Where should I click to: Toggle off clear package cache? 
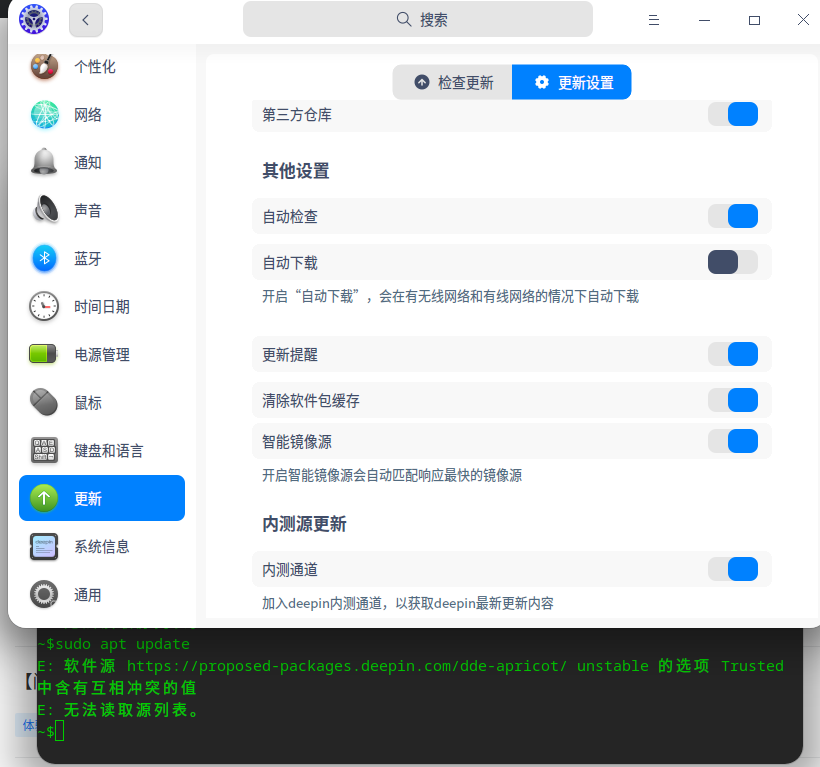pyautogui.click(x=733, y=400)
